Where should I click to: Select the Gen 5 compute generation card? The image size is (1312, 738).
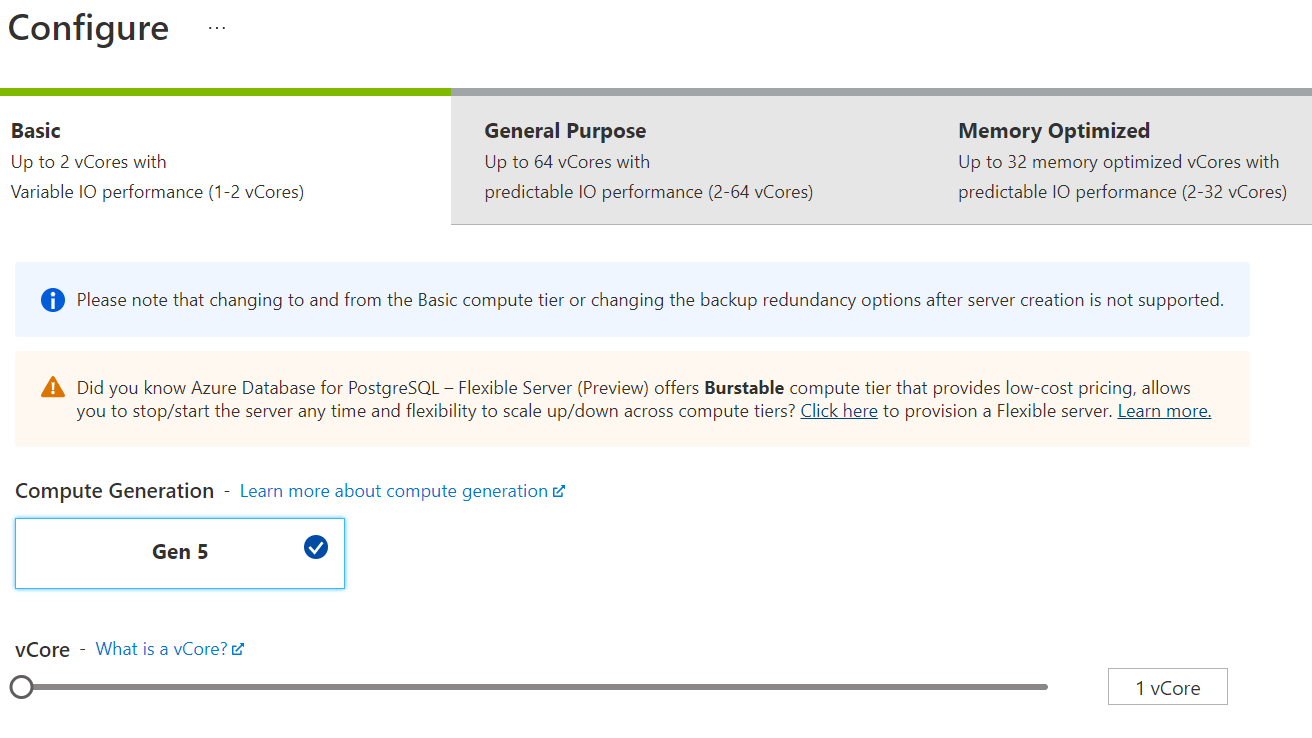pos(180,553)
